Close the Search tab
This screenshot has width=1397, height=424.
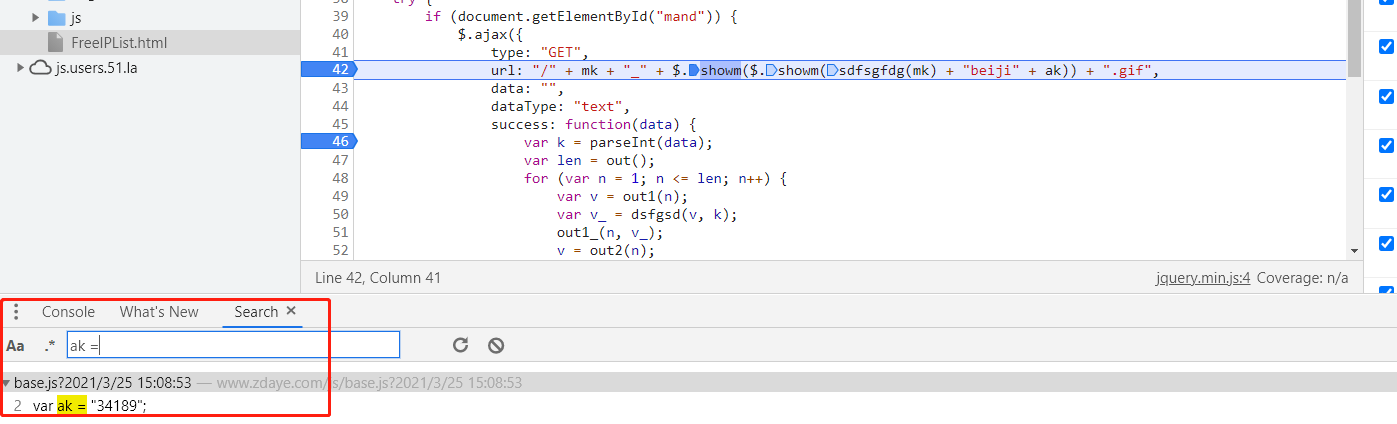[x=291, y=311]
